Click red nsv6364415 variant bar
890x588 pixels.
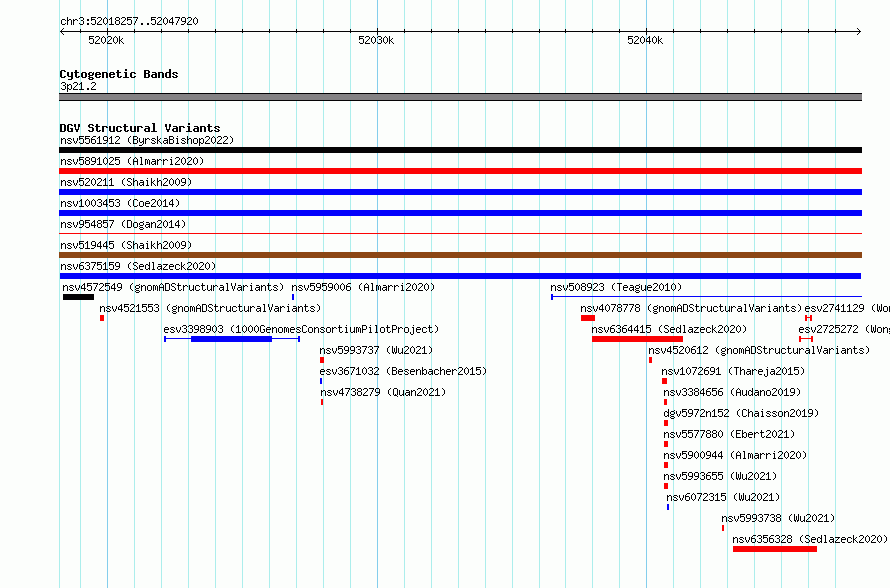click(x=637, y=339)
